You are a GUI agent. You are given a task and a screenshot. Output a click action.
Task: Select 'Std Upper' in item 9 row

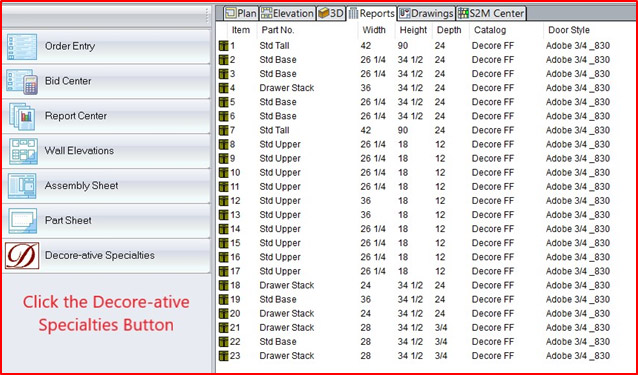click(x=280, y=159)
